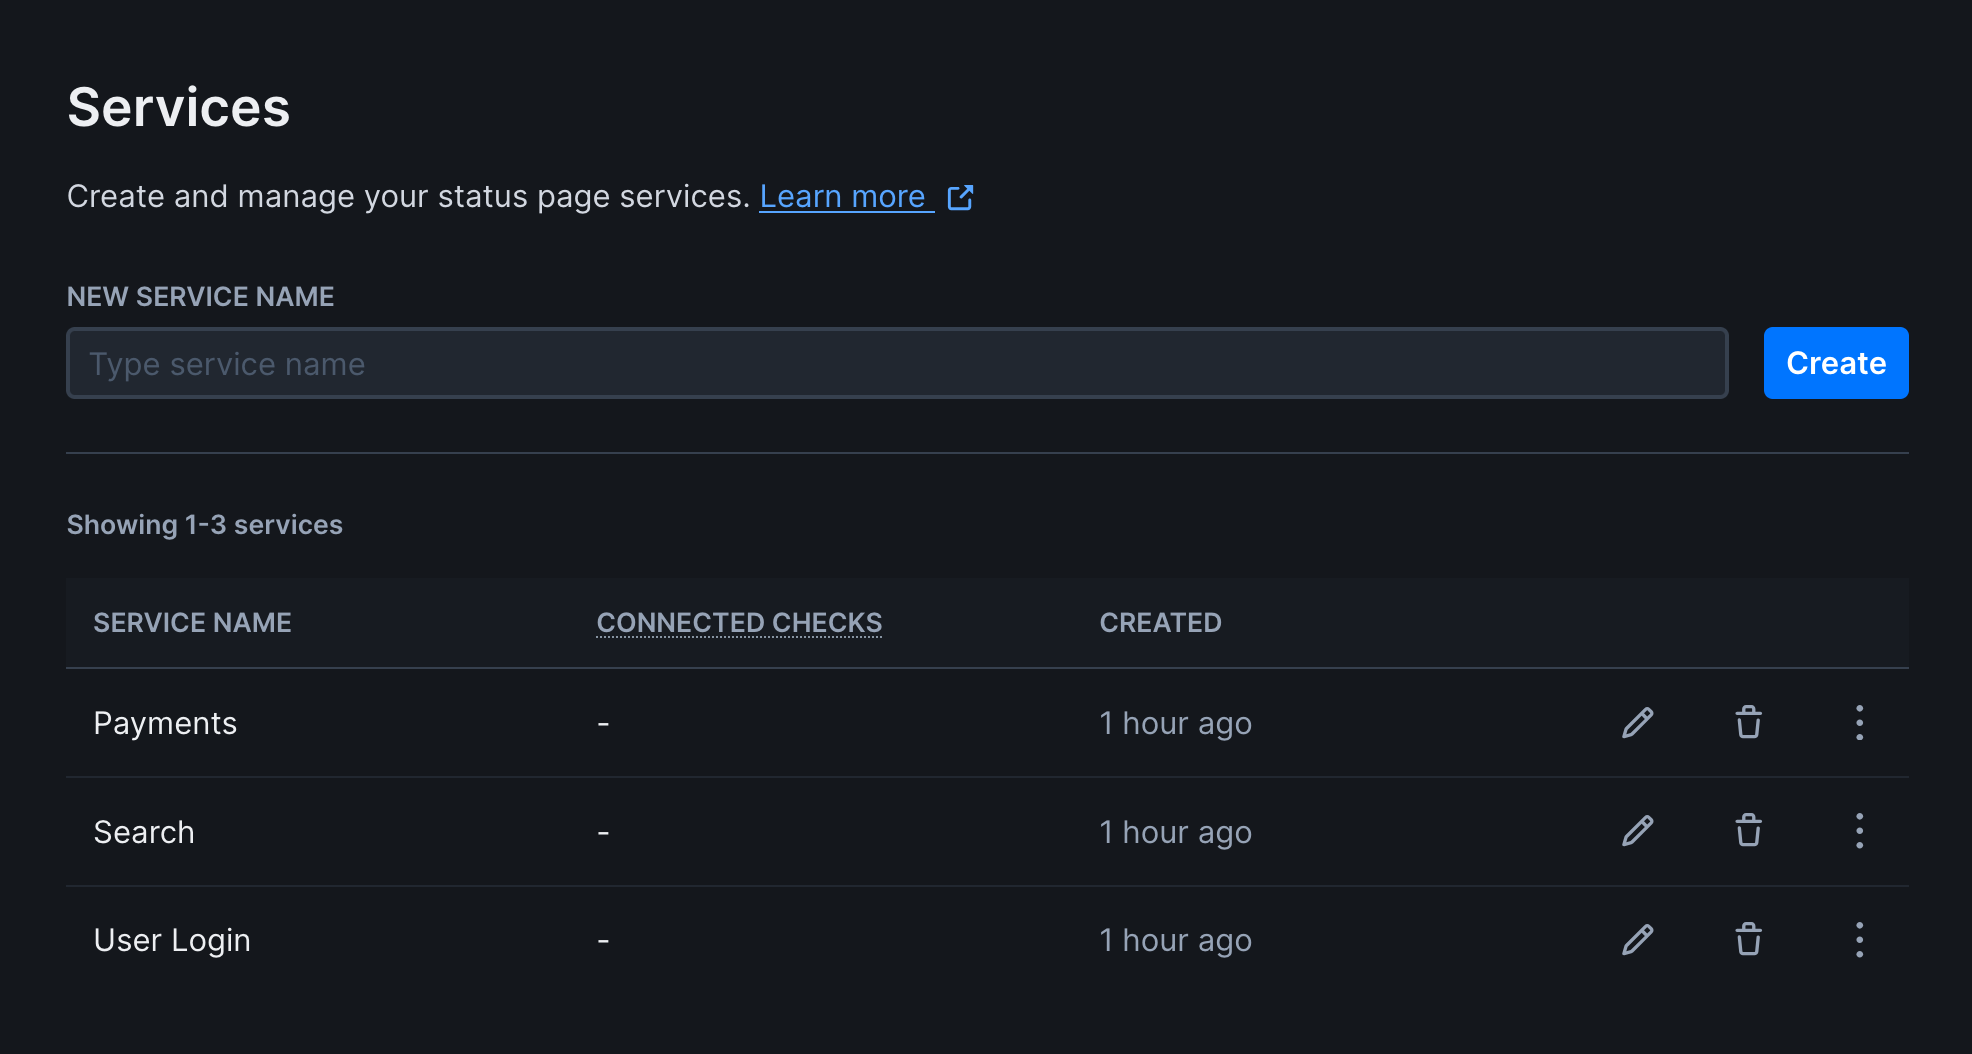Edit the Search service name
1972x1054 pixels.
(x=1637, y=830)
